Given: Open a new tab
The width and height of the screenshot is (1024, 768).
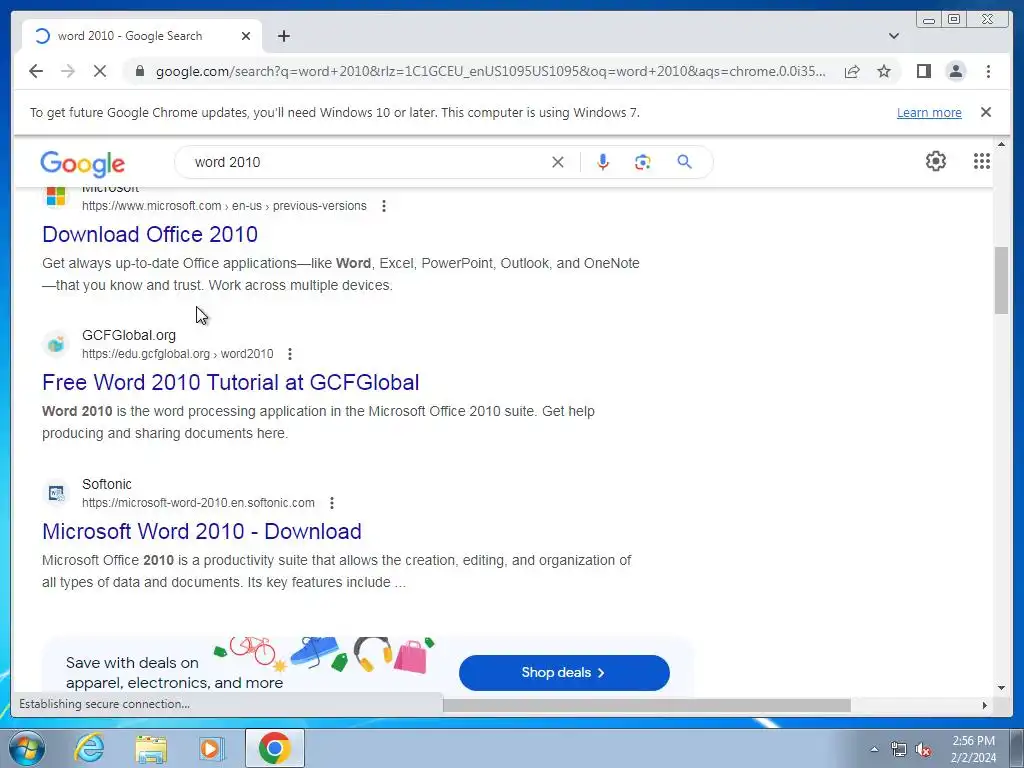Looking at the screenshot, I should pos(283,36).
